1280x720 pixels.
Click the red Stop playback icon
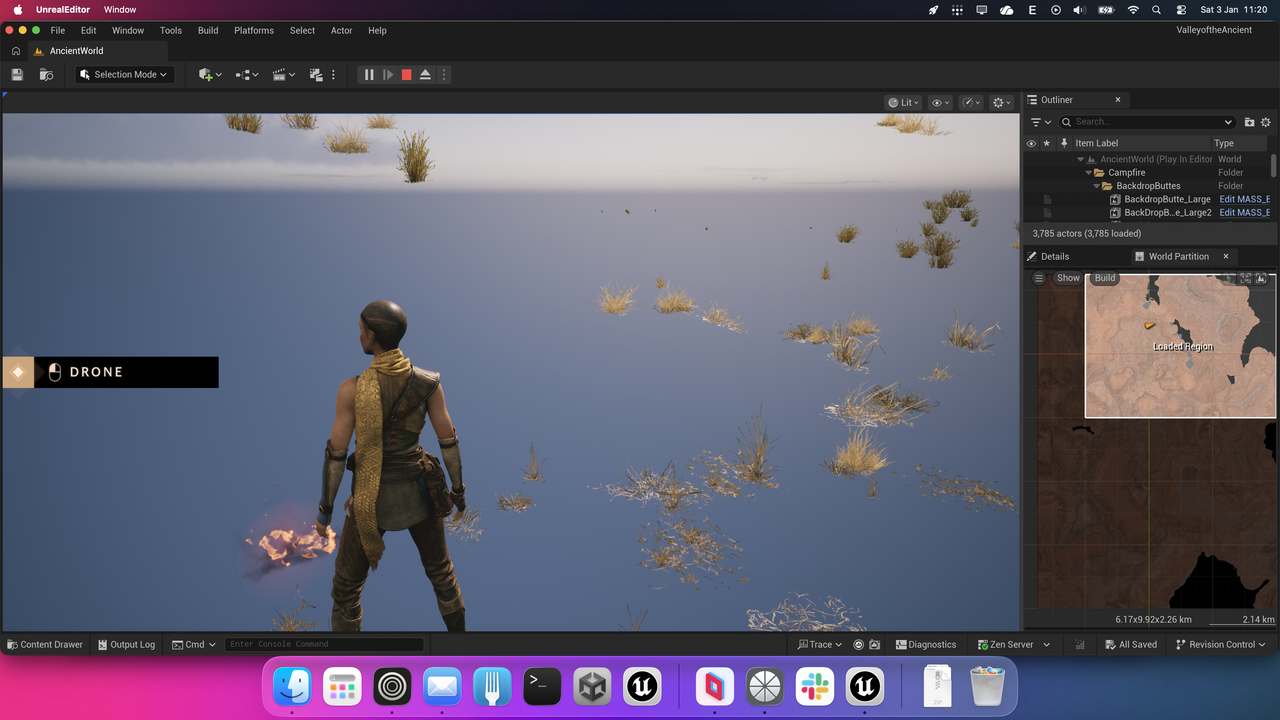click(x=404, y=74)
